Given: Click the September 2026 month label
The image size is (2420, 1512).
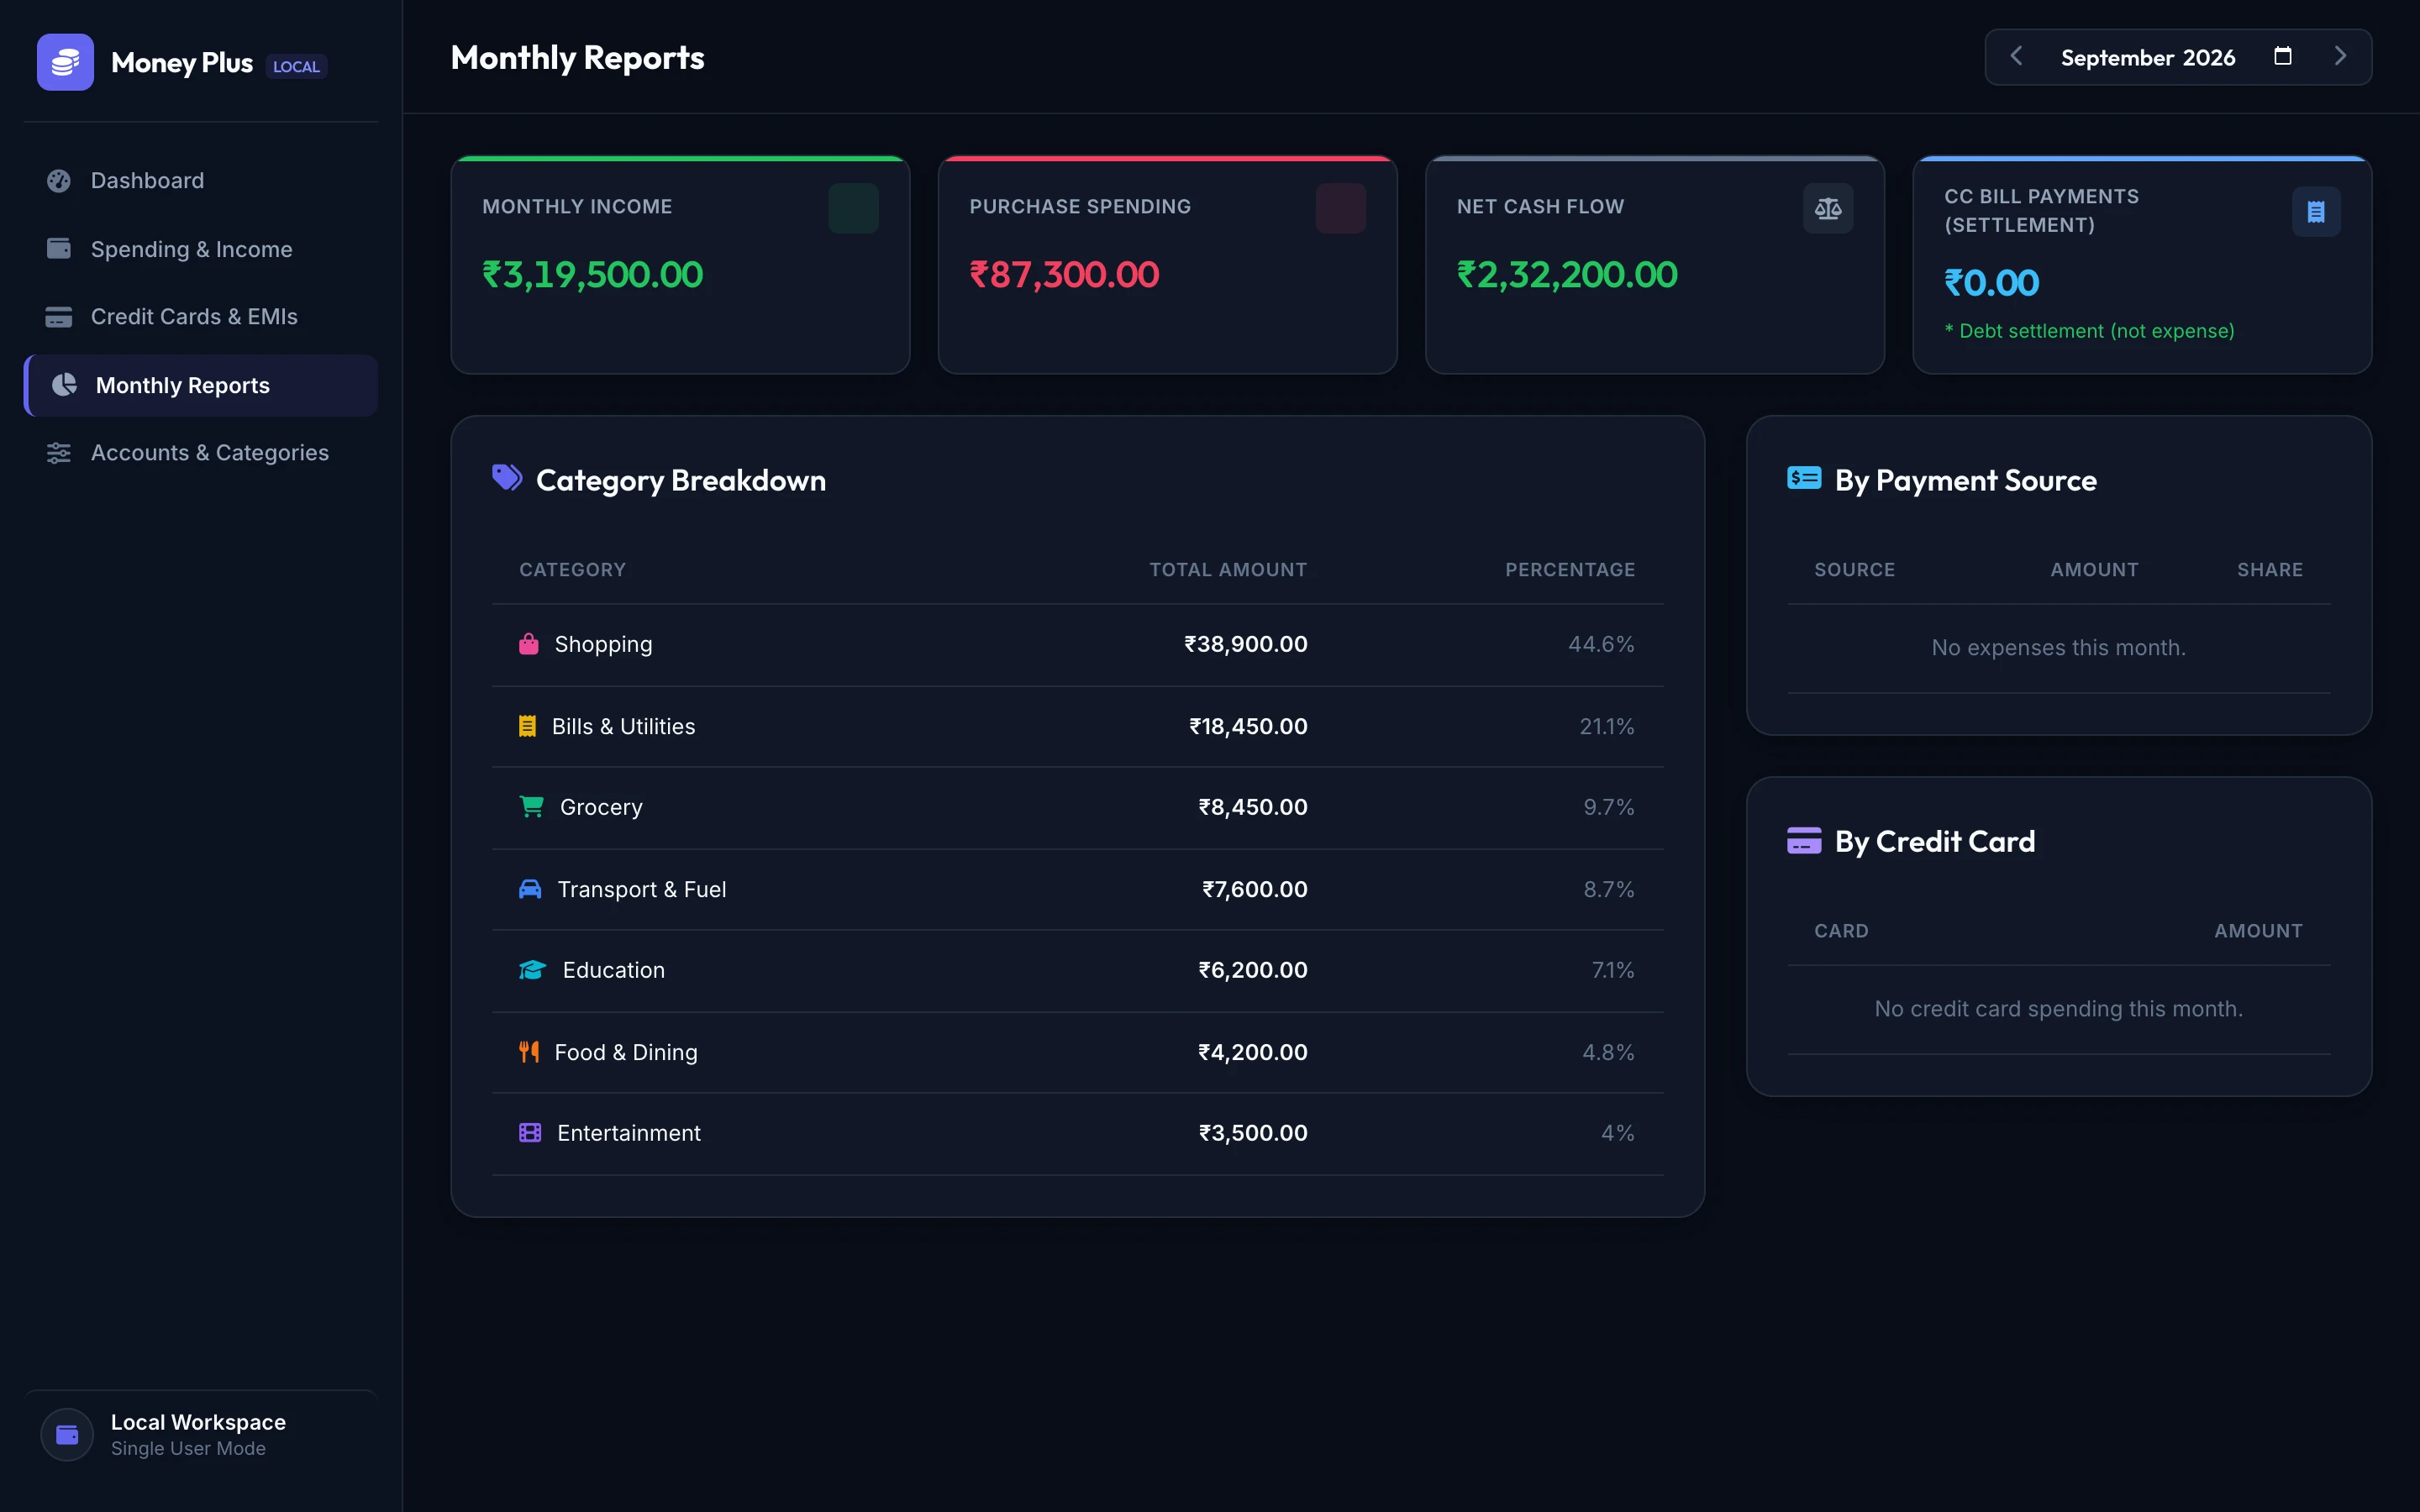Looking at the screenshot, I should point(2147,58).
